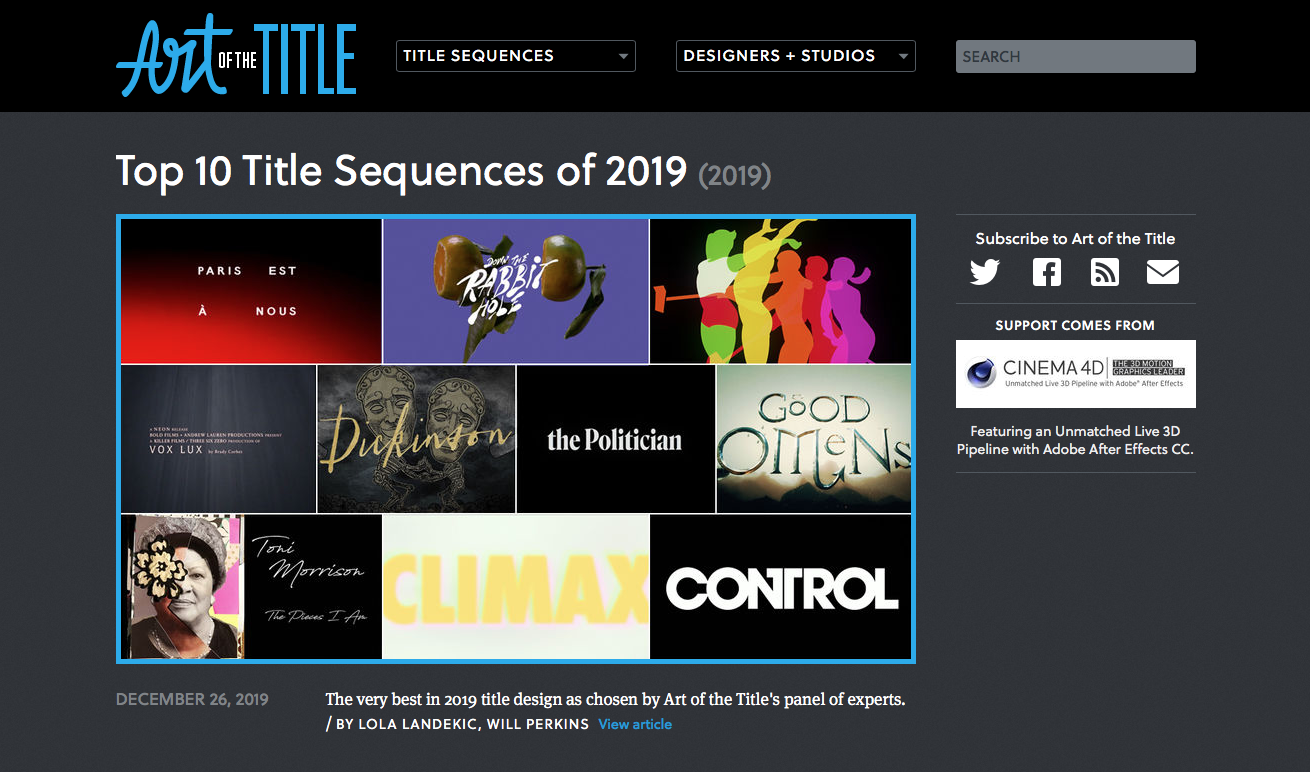Select the colorful silhouettes thumbnail

click(x=781, y=291)
